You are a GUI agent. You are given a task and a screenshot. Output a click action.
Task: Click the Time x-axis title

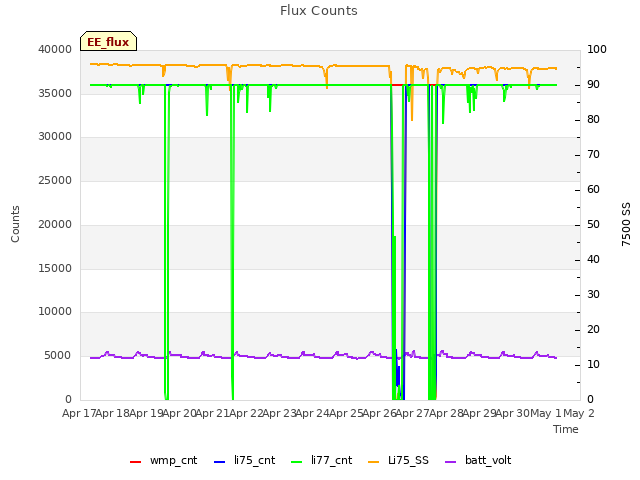coord(566,429)
